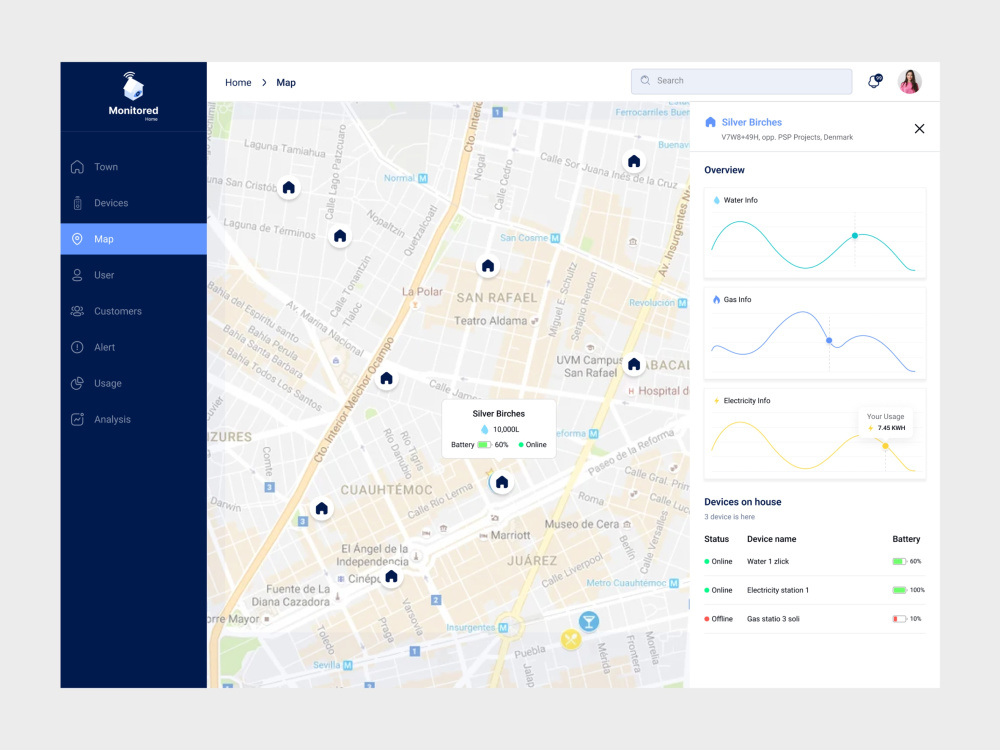This screenshot has width=1000, height=750.
Task: Open the Customers page
Action: (x=133, y=311)
